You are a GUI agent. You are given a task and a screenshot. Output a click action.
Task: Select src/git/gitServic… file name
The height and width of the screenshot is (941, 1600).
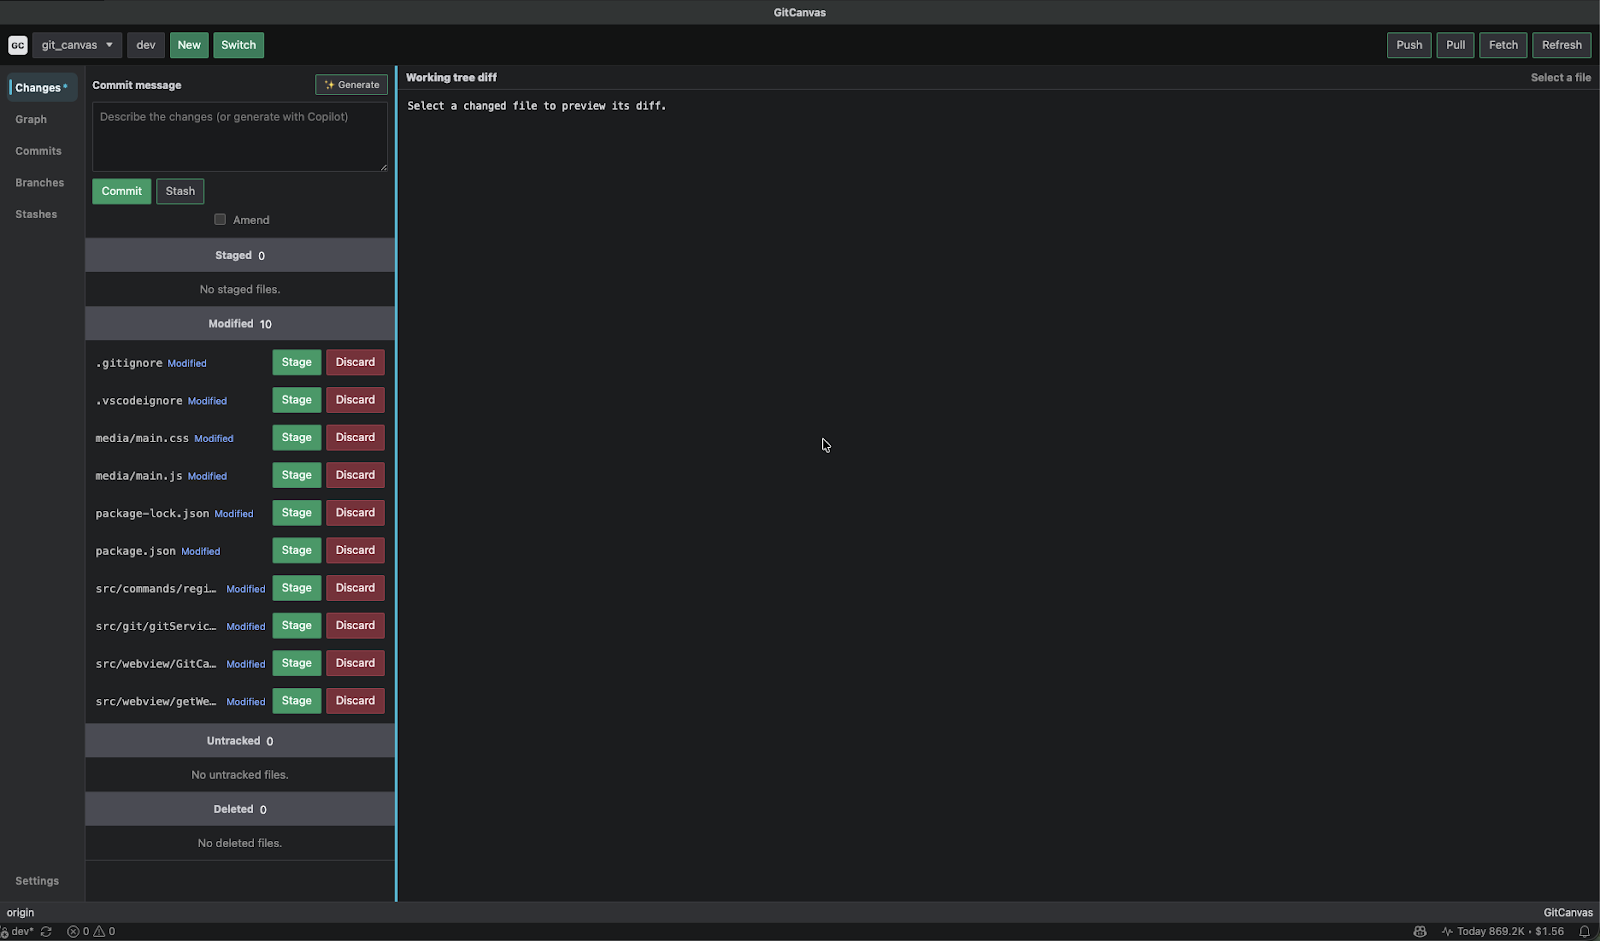[156, 626]
